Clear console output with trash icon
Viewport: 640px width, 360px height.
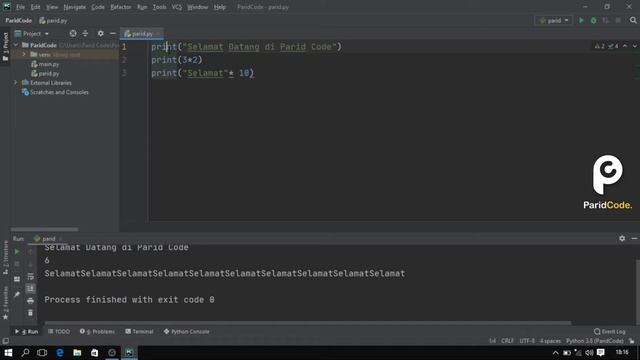click(x=31, y=313)
